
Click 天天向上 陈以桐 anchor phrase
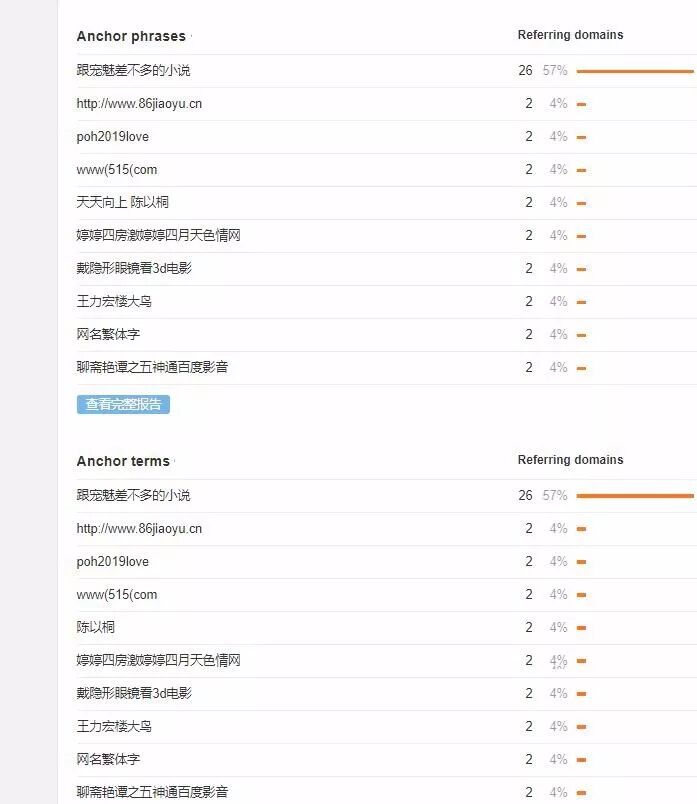pos(123,203)
